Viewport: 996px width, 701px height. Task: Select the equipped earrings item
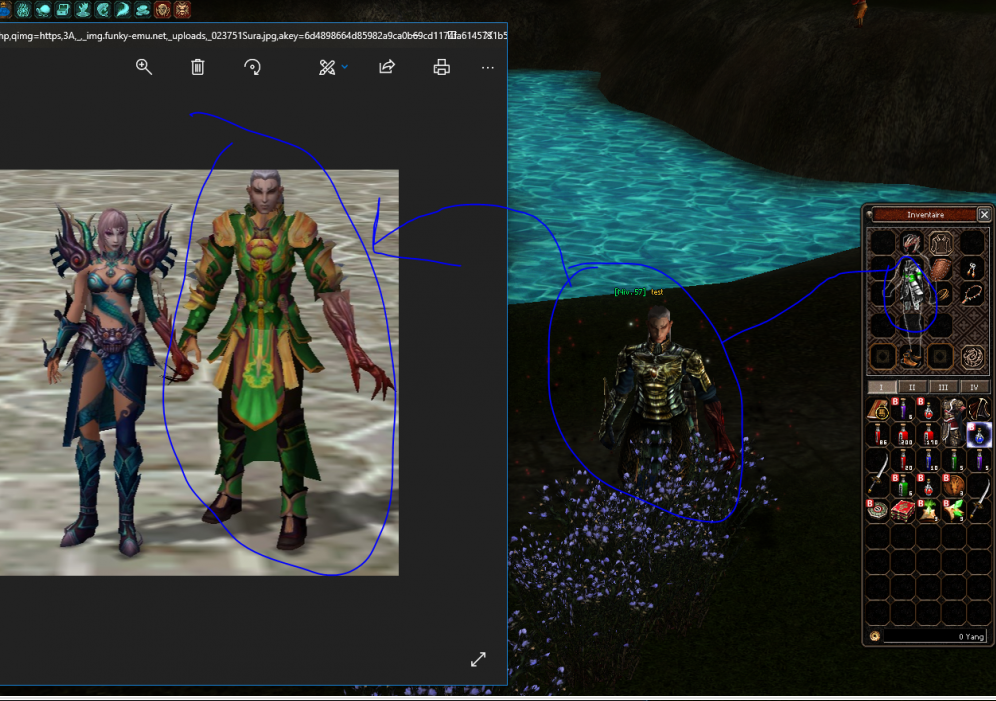971,269
